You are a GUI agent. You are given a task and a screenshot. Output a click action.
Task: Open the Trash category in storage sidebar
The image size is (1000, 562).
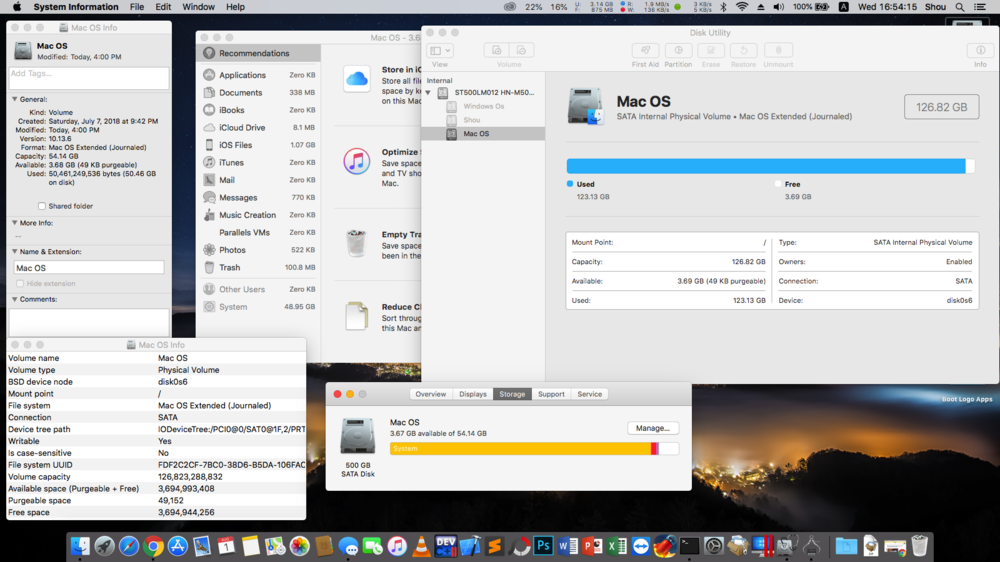(229, 268)
